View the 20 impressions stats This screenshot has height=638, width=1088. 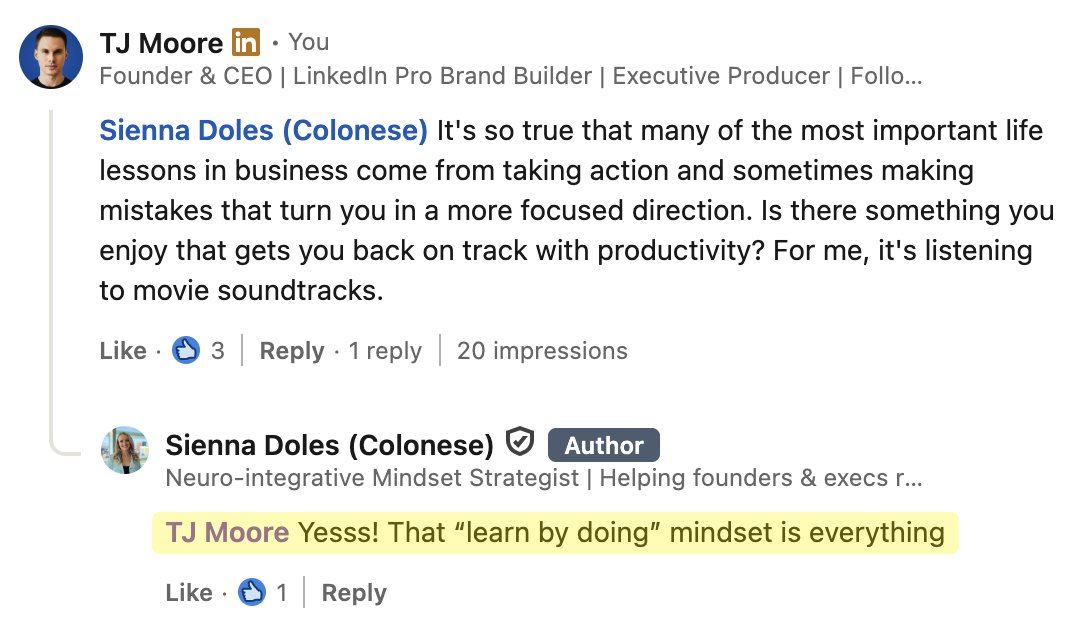pyautogui.click(x=542, y=351)
